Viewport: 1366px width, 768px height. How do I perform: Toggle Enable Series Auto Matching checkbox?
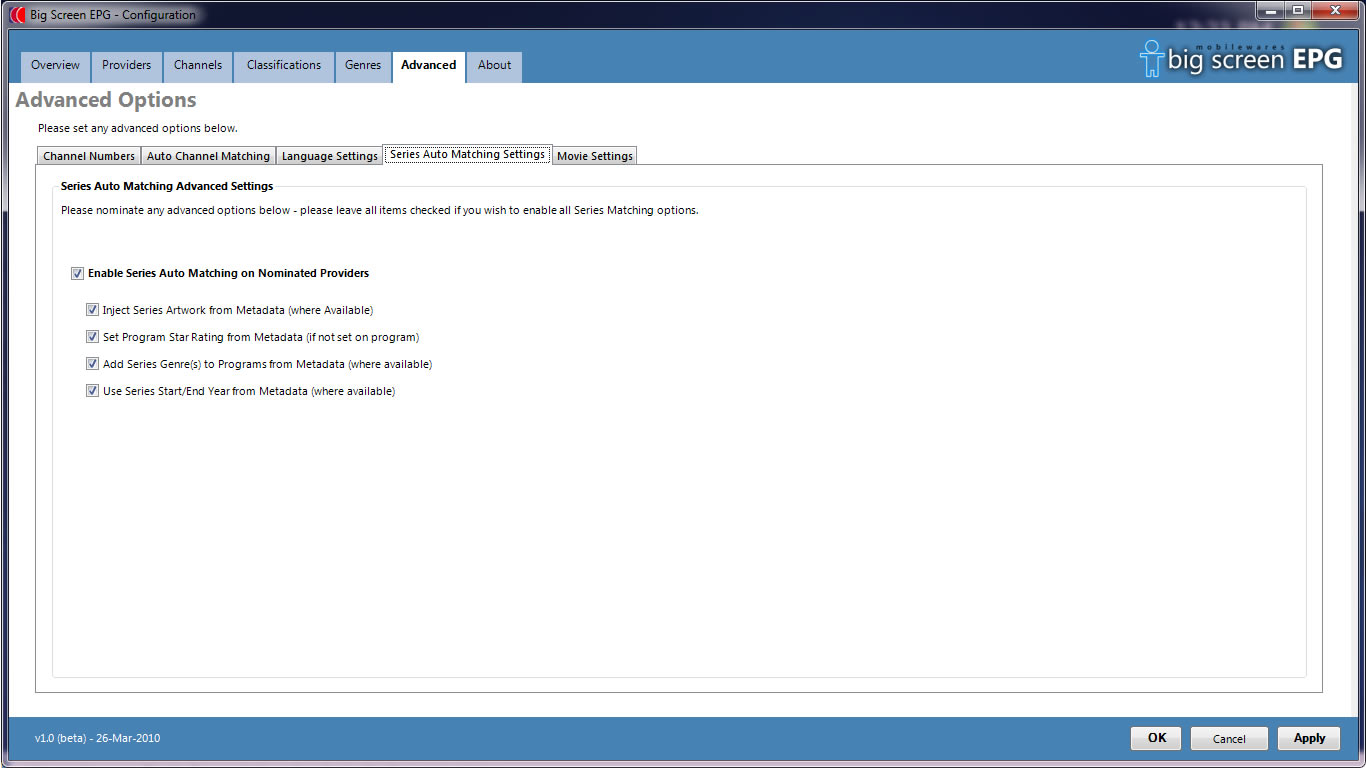(77, 273)
